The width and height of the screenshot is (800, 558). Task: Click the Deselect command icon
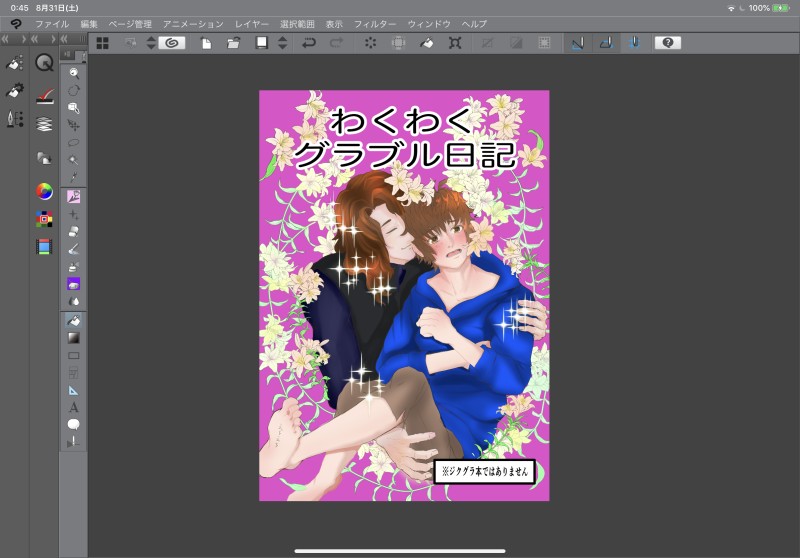click(488, 43)
